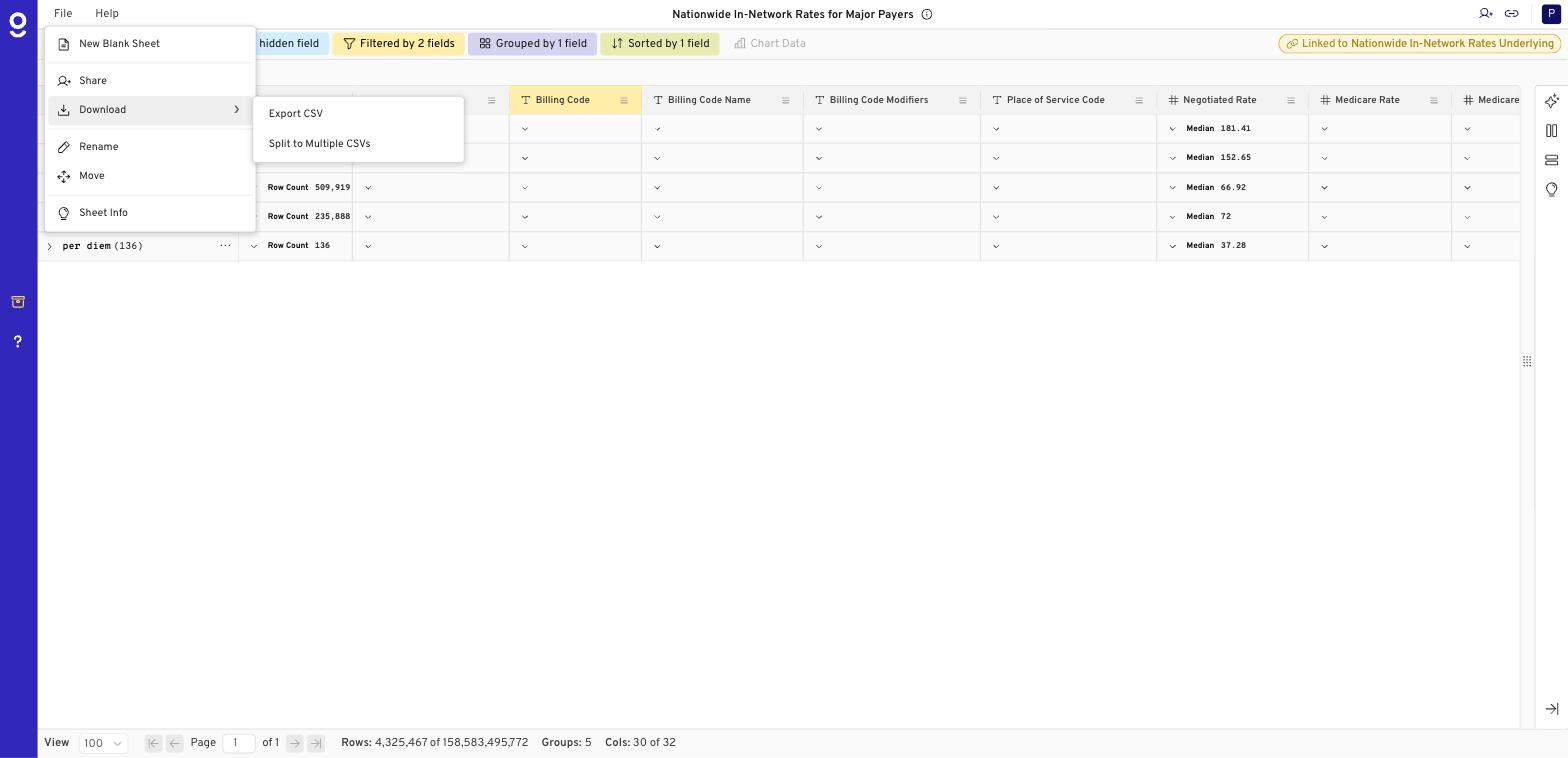The image size is (1568, 758).
Task: Open Sheet Info from File menu
Action: 150,213
